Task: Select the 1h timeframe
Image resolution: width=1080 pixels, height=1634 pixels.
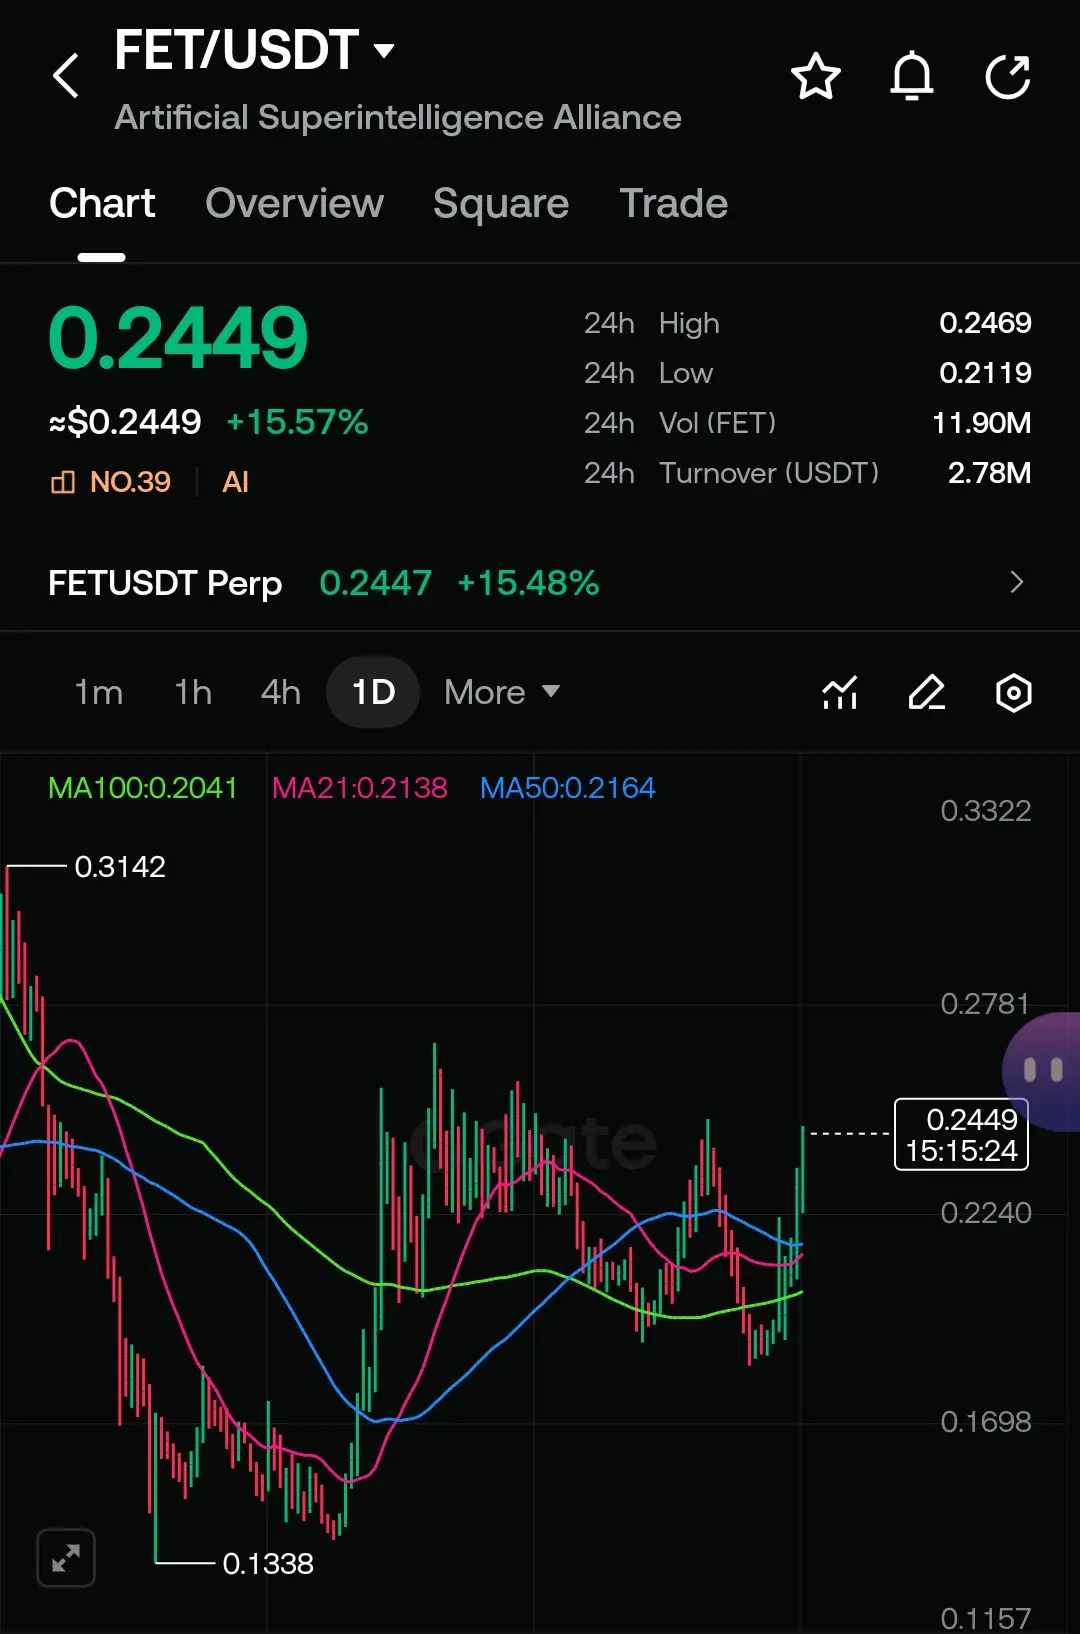Action: (x=193, y=692)
